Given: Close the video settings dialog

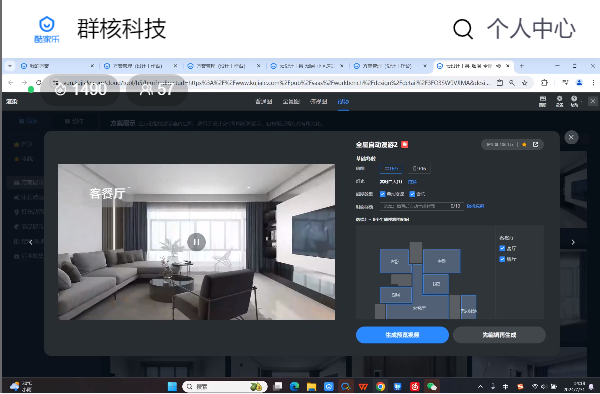Looking at the screenshot, I should (571, 137).
